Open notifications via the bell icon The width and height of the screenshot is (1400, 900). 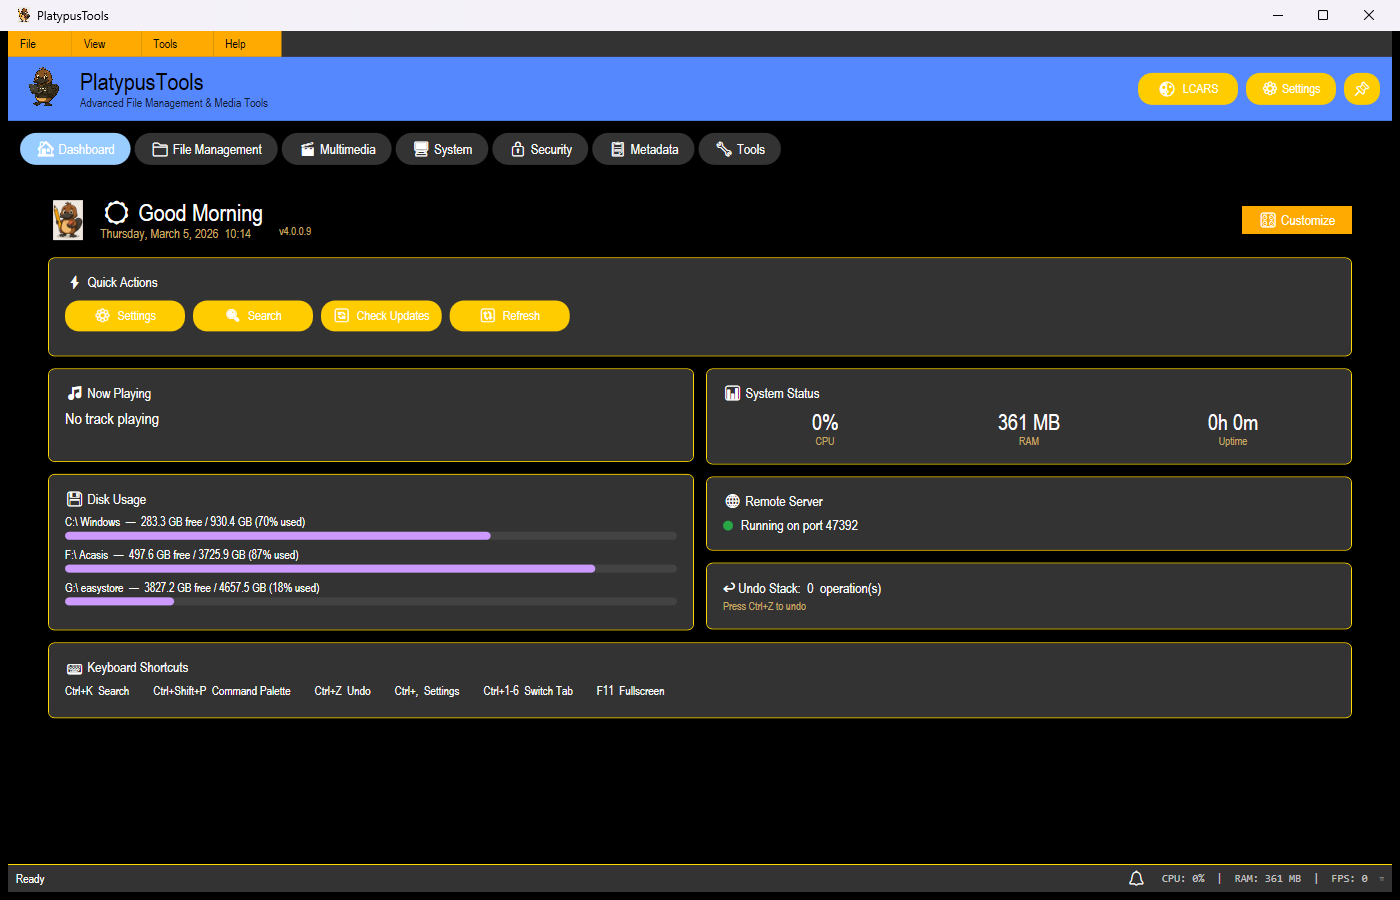(x=1136, y=877)
